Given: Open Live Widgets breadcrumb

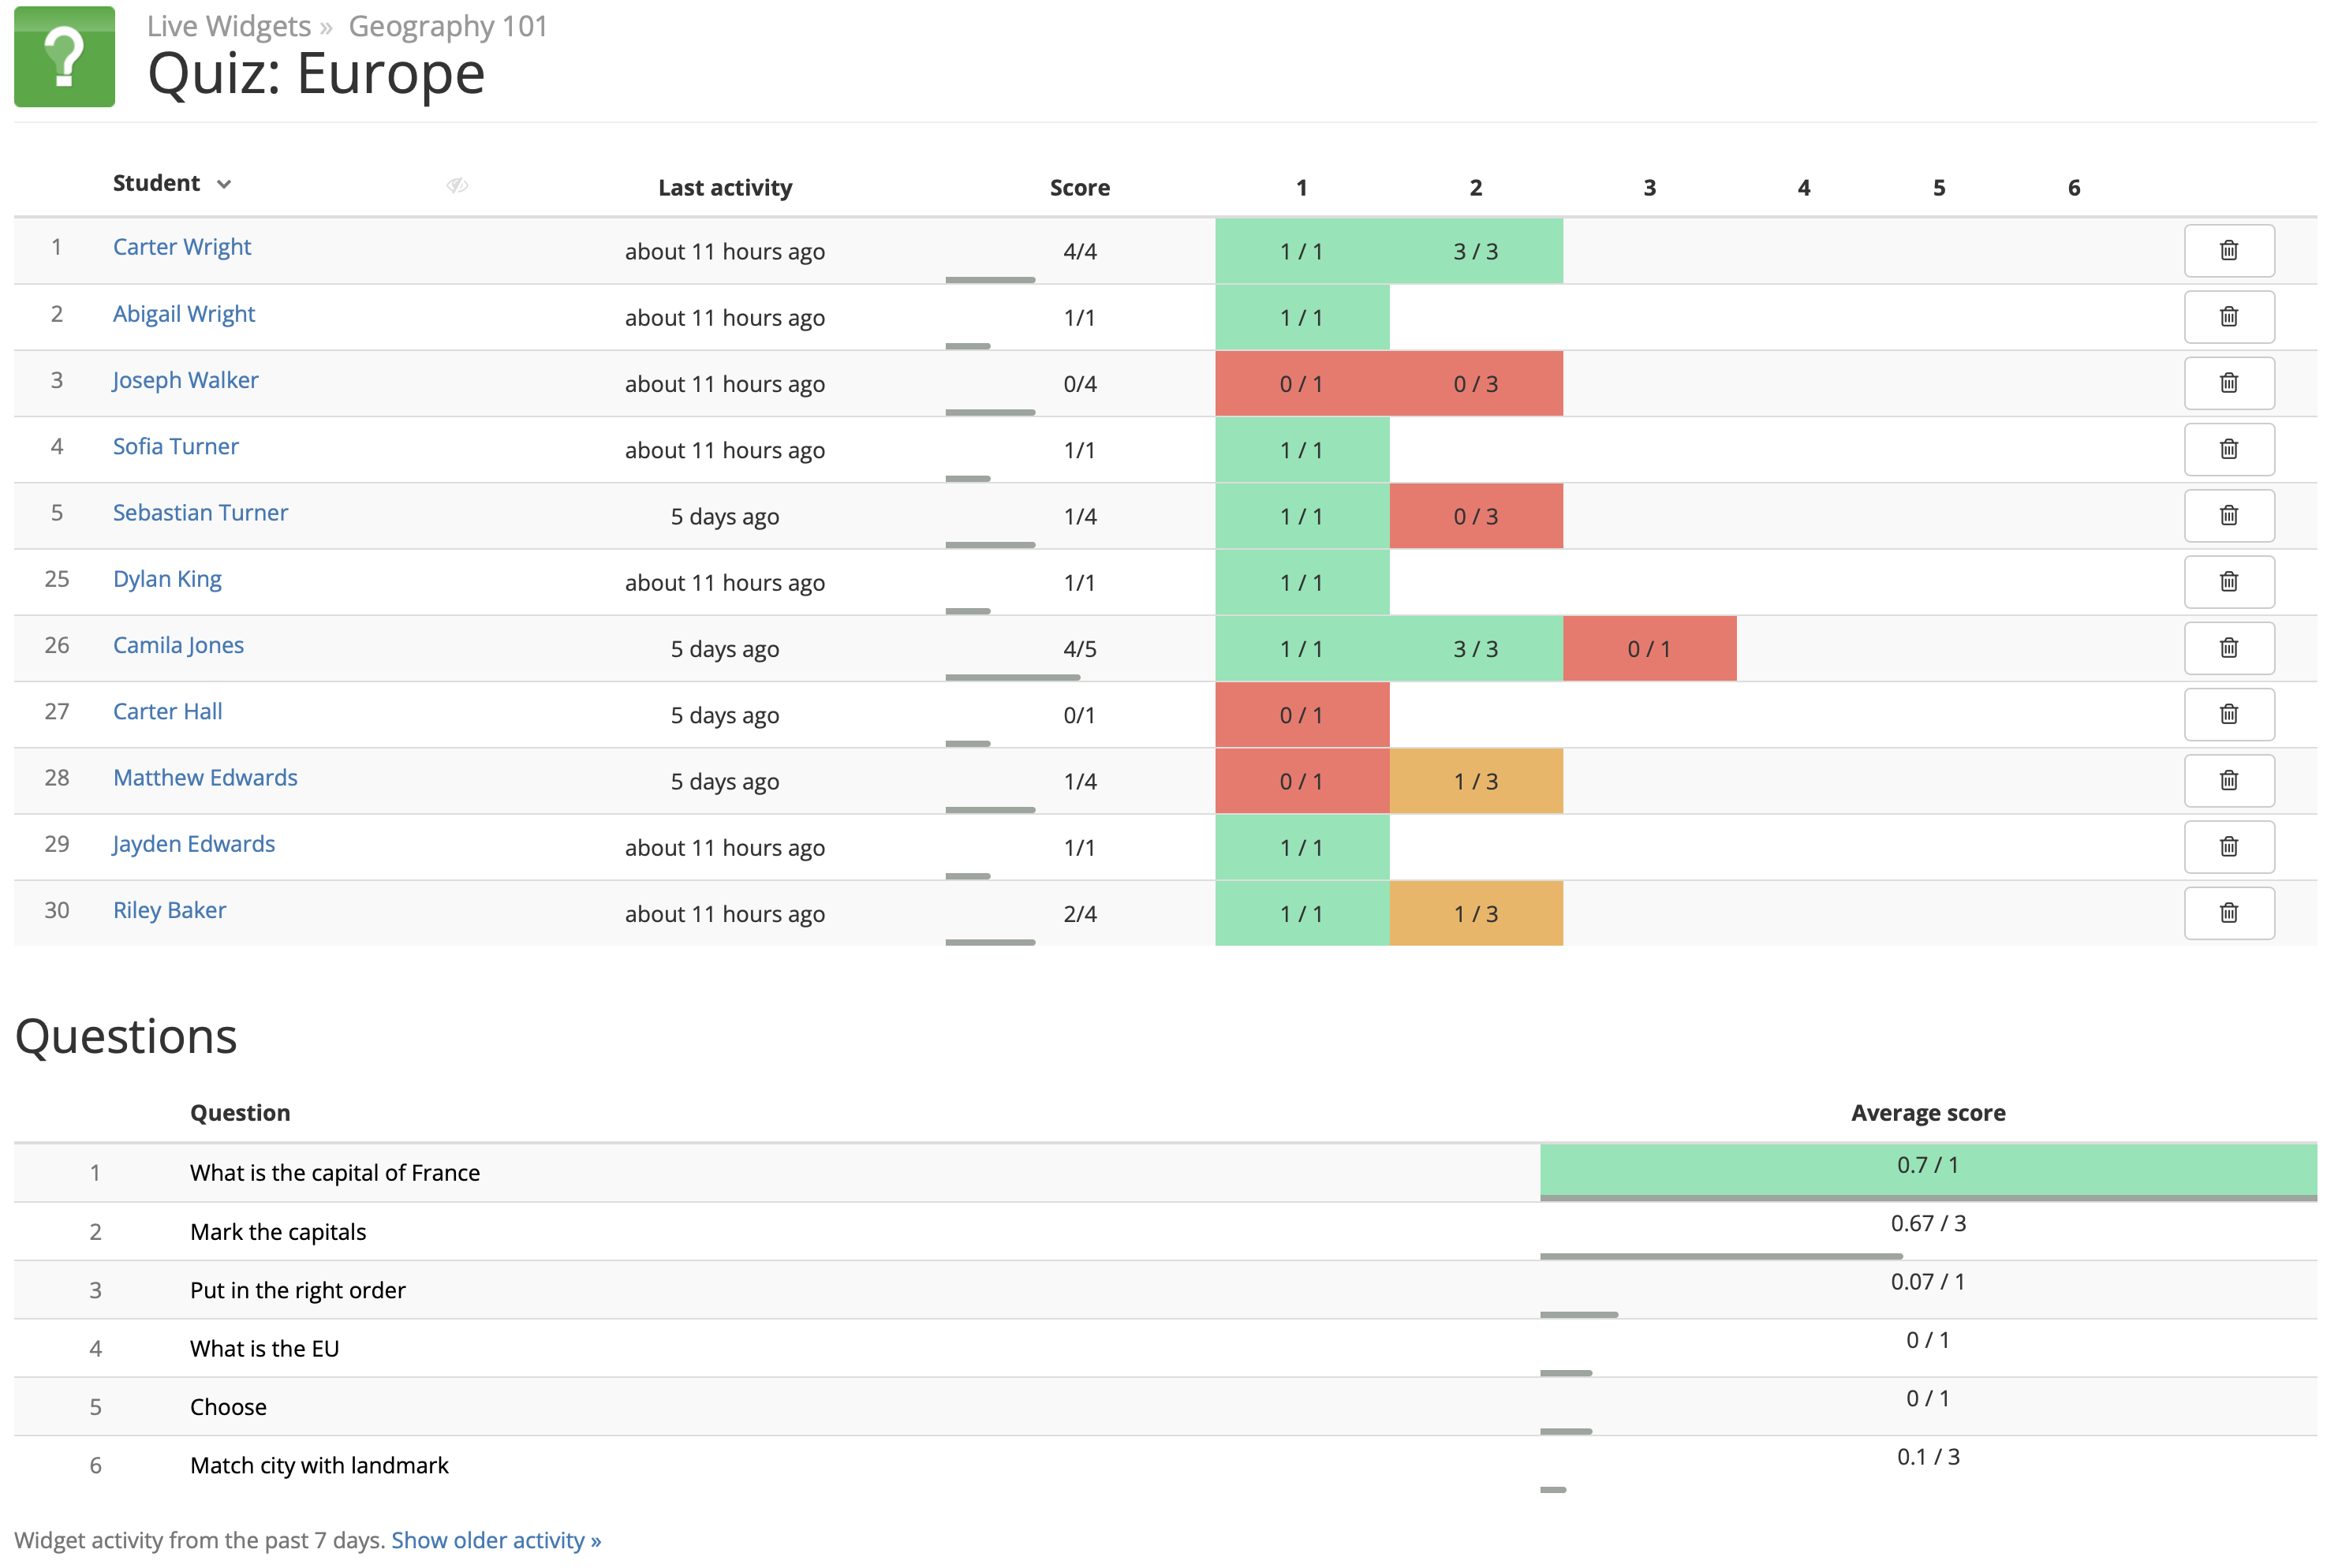Looking at the screenshot, I should pyautogui.click(x=229, y=26).
